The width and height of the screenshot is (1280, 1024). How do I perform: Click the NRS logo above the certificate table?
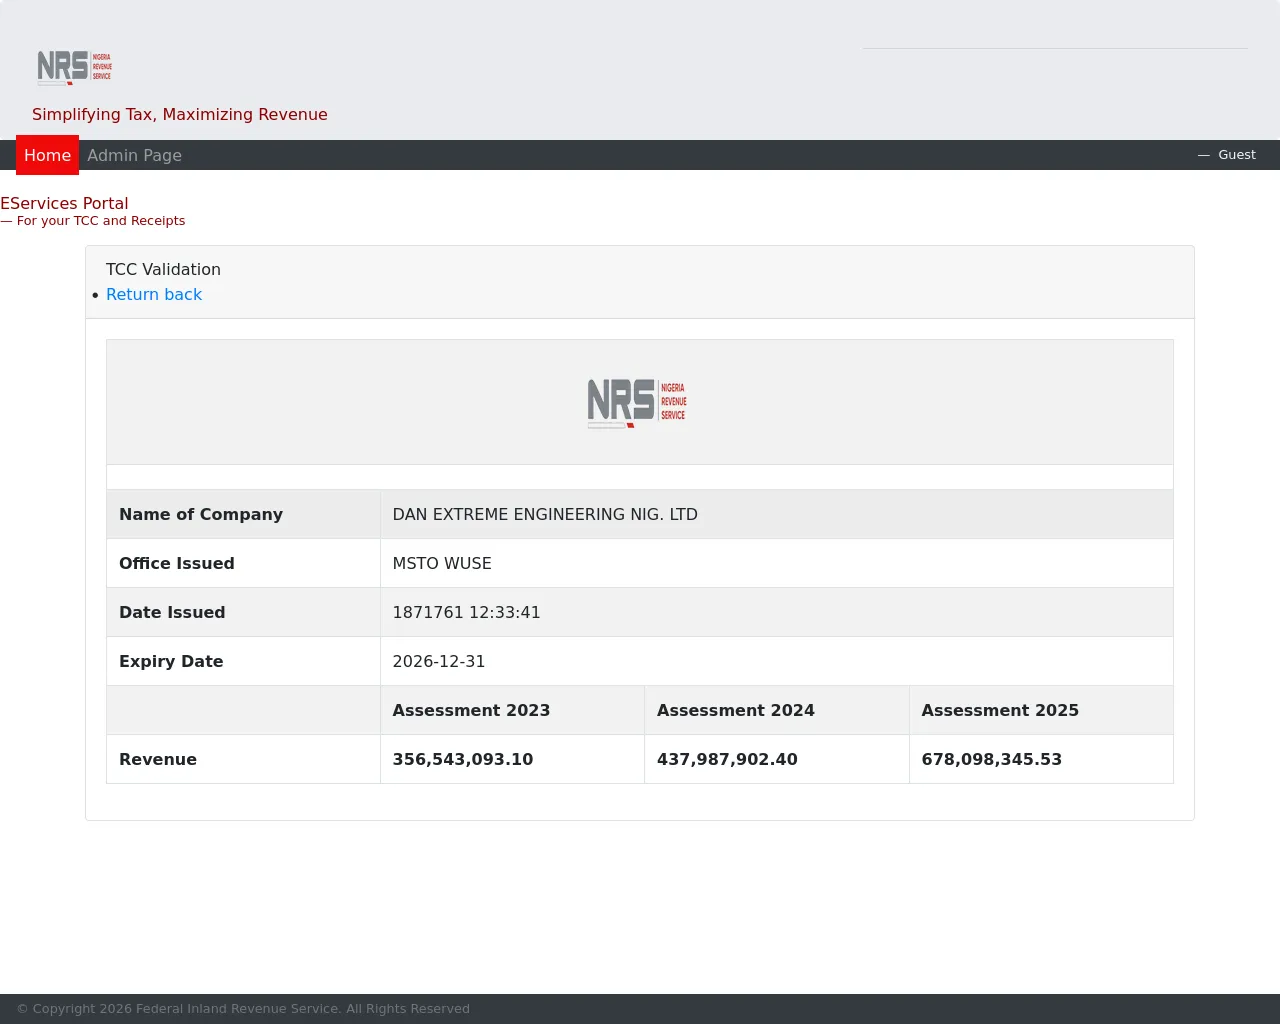(x=637, y=403)
